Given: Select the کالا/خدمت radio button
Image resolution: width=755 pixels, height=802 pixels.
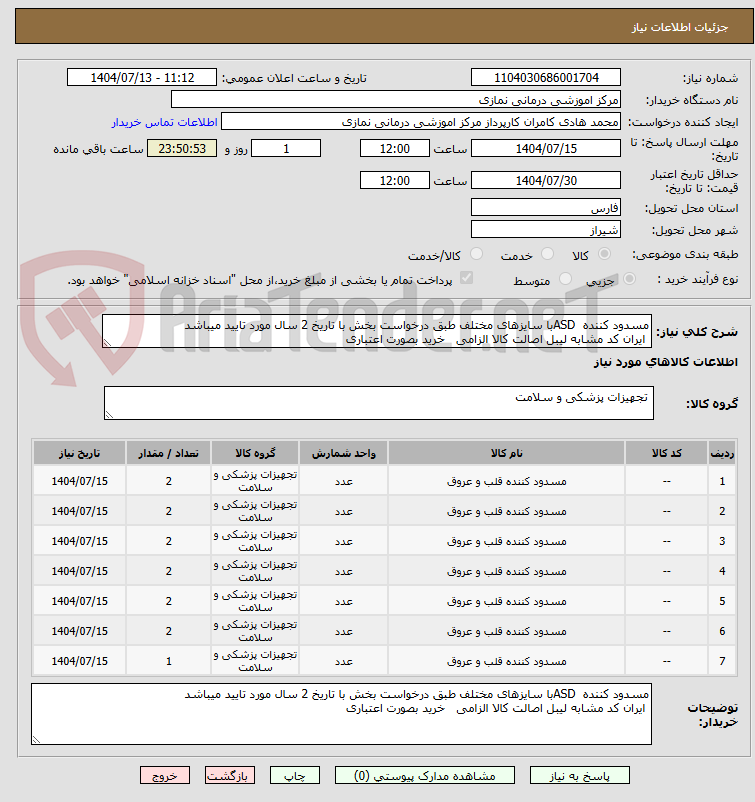Looking at the screenshot, I should coord(476,254).
